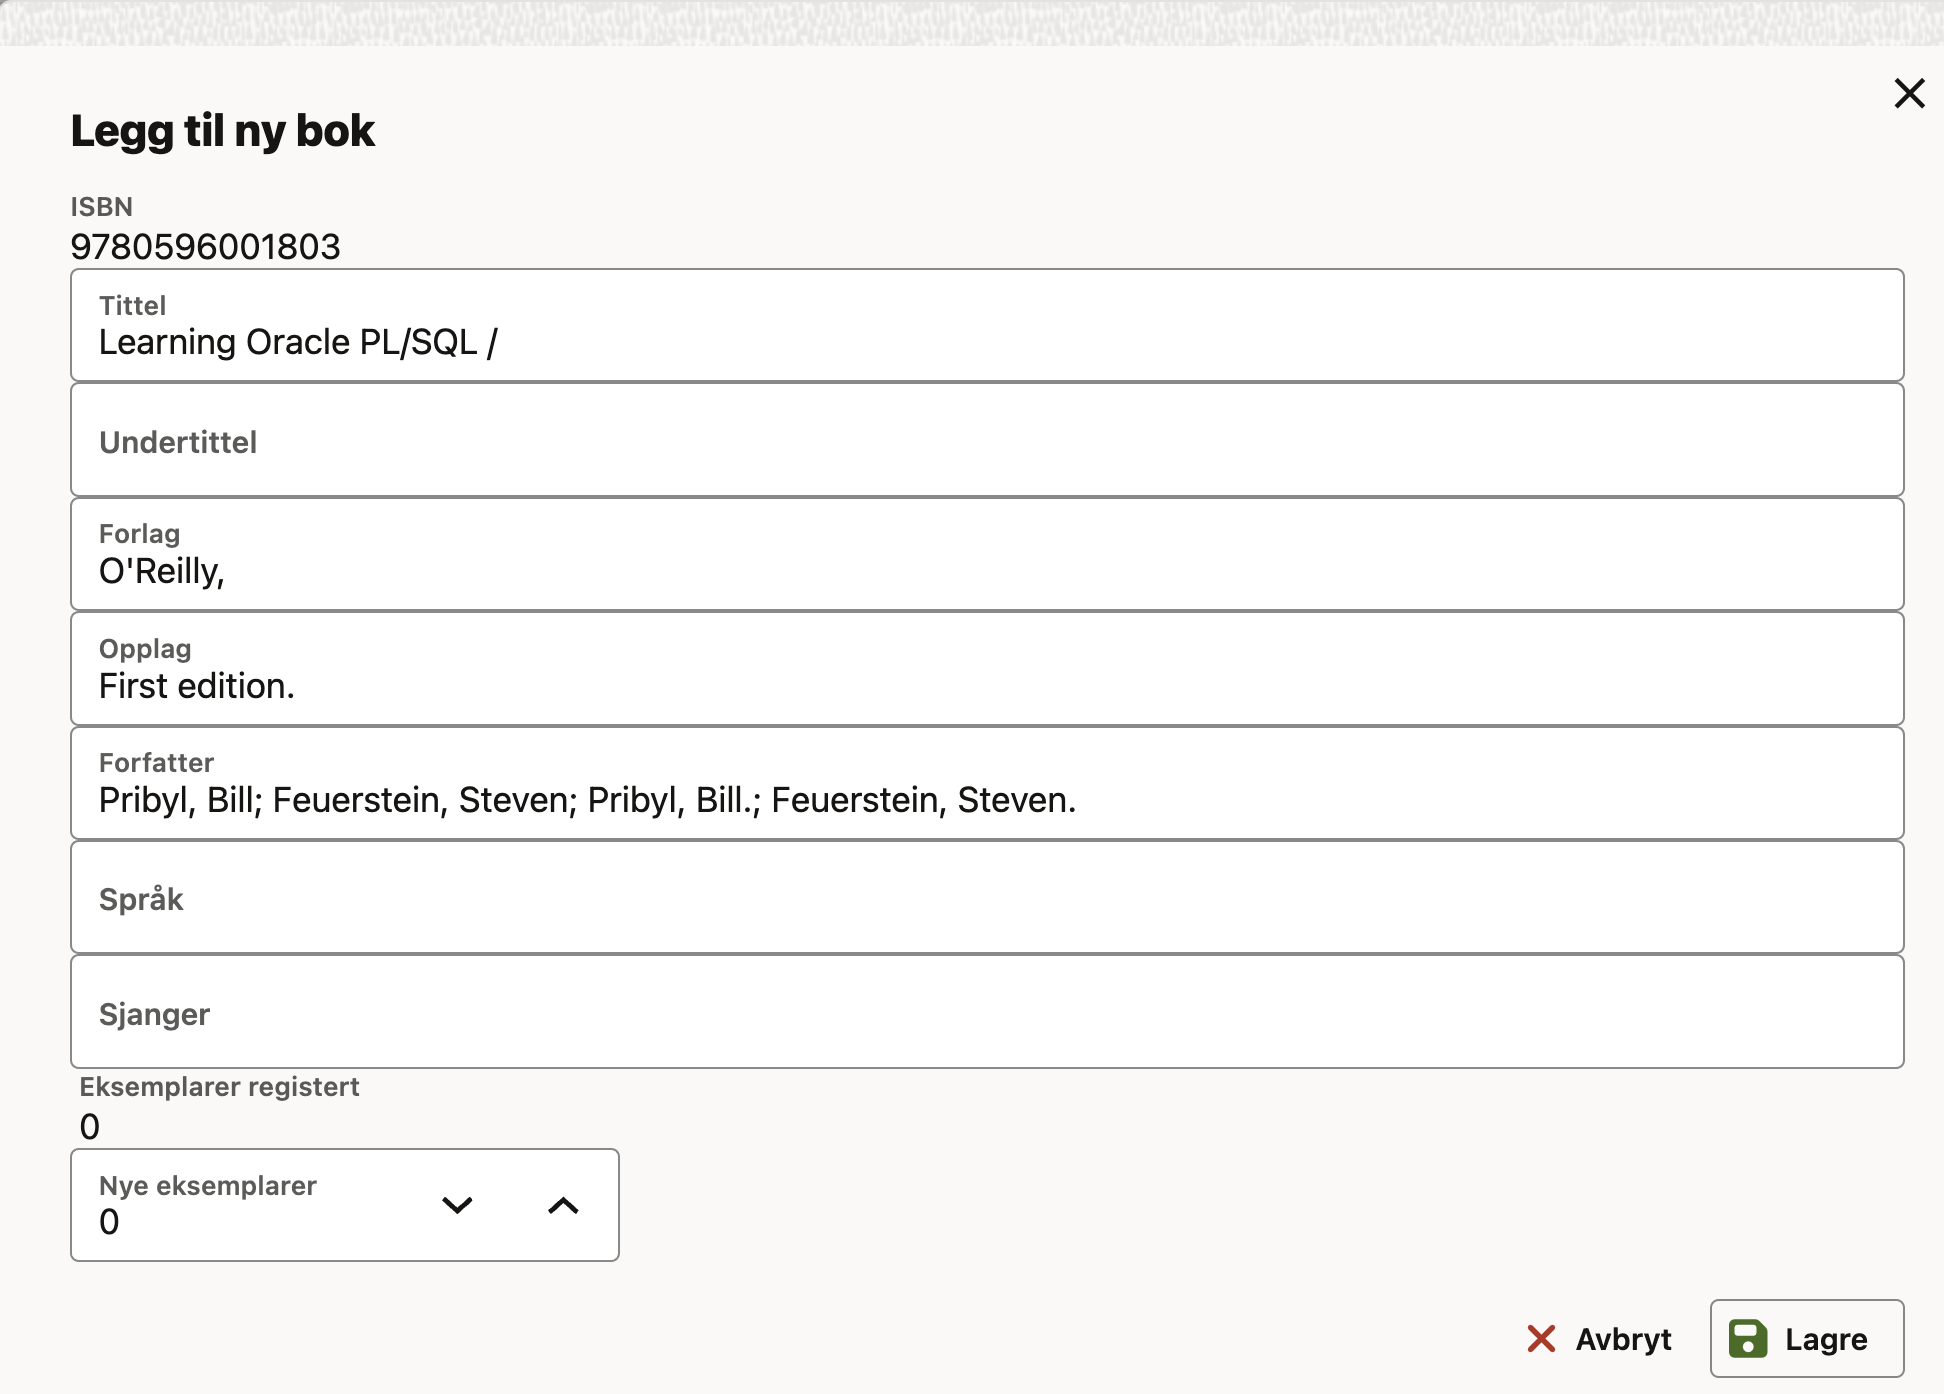Viewport: 1944px width, 1394px height.
Task: Click the ISBN label text
Action: [101, 207]
